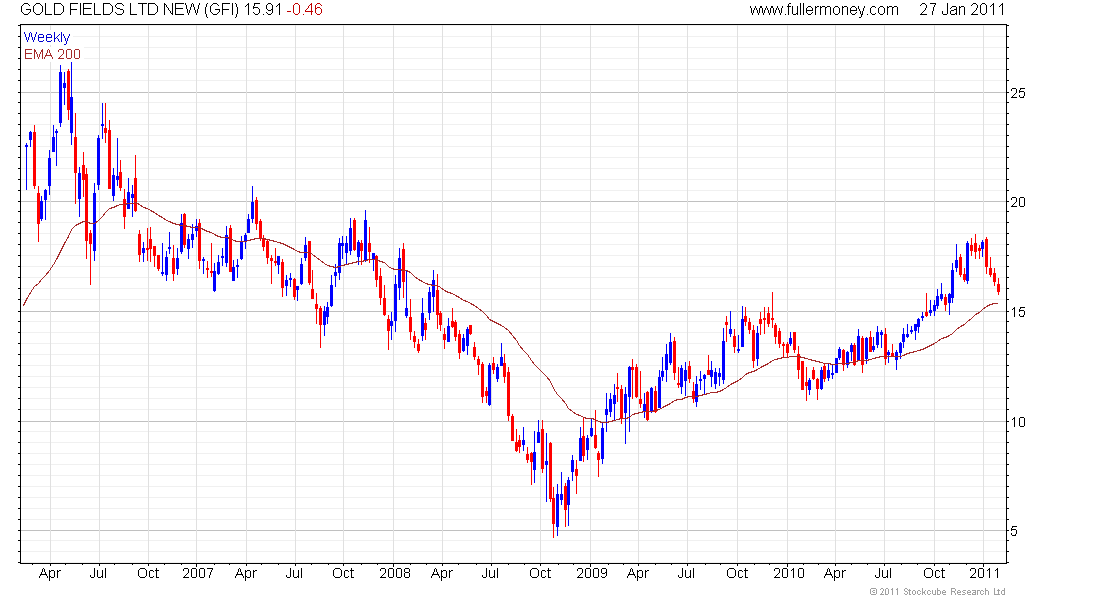Click the final red candlestick at chart's right edge
Viewport: 1100px width, 600px height.
998,288
